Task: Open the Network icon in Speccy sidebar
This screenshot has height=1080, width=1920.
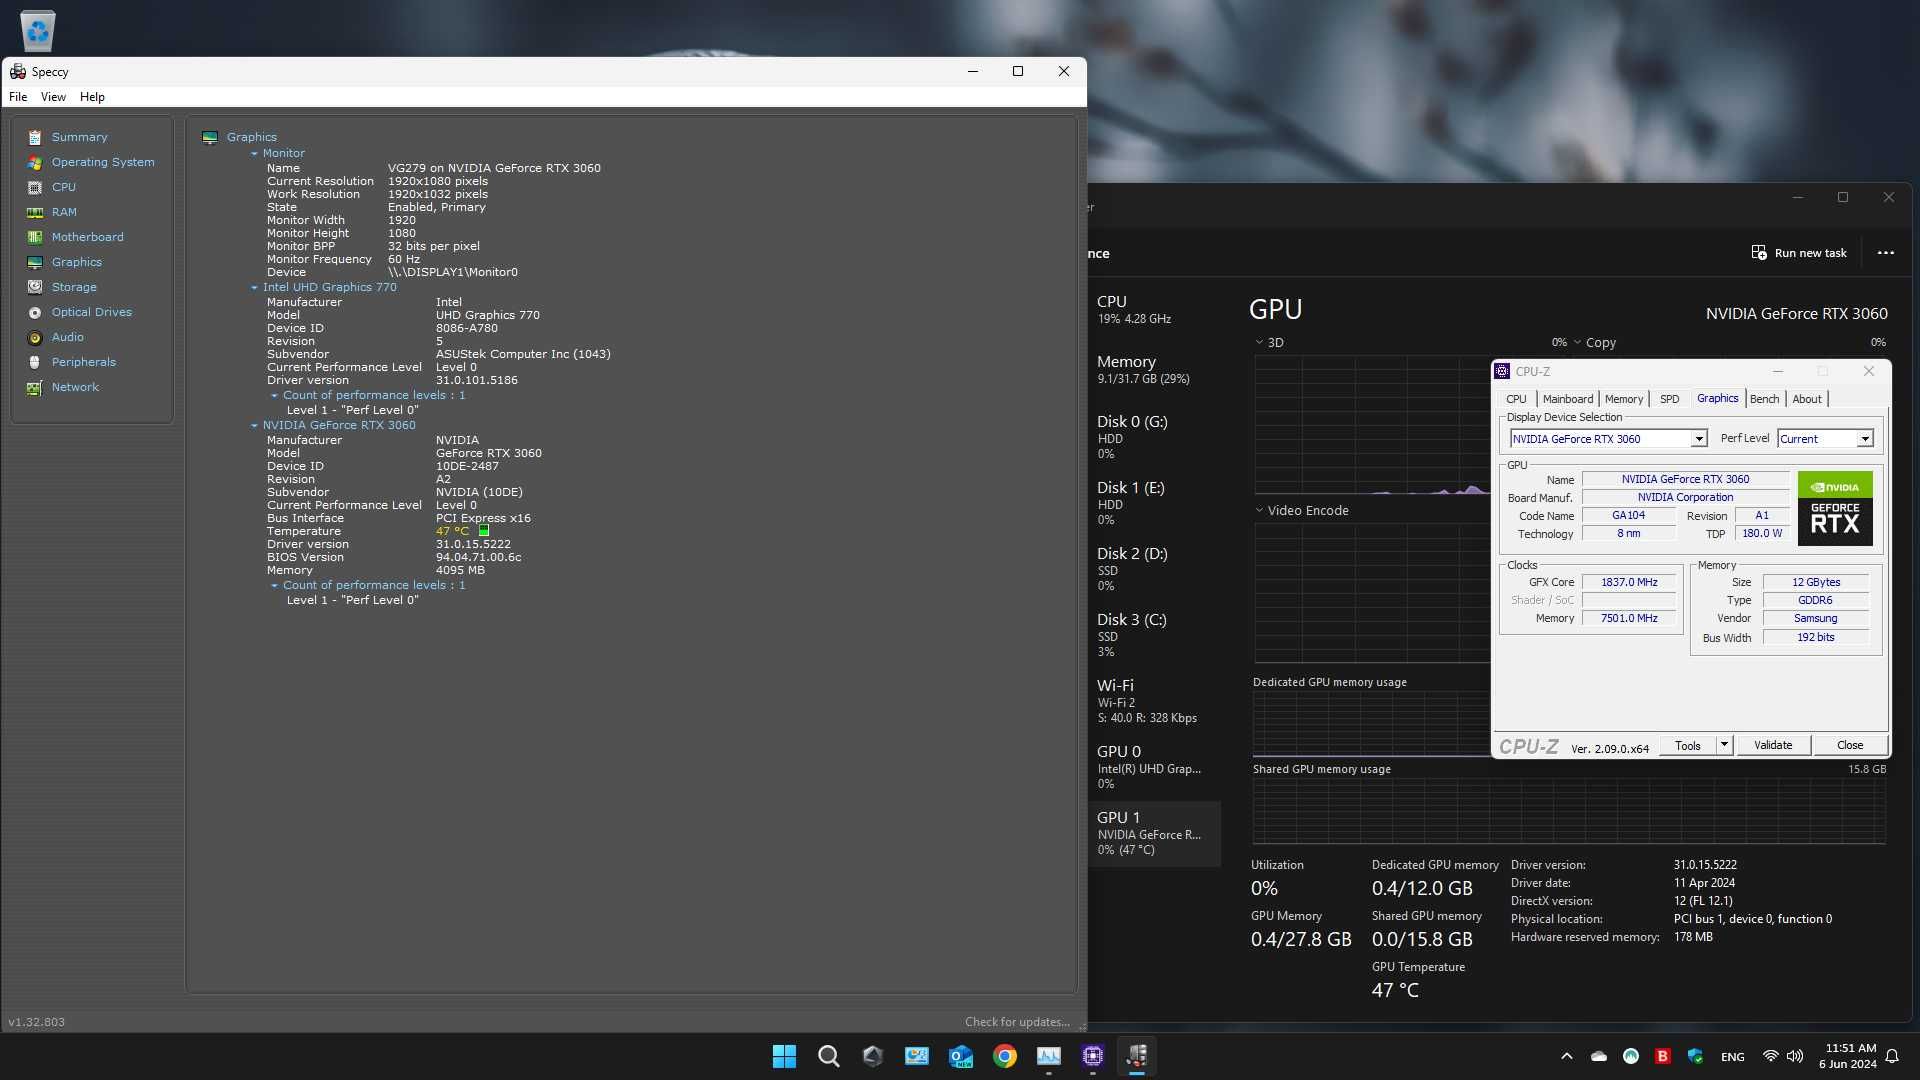Action: pos(35,387)
